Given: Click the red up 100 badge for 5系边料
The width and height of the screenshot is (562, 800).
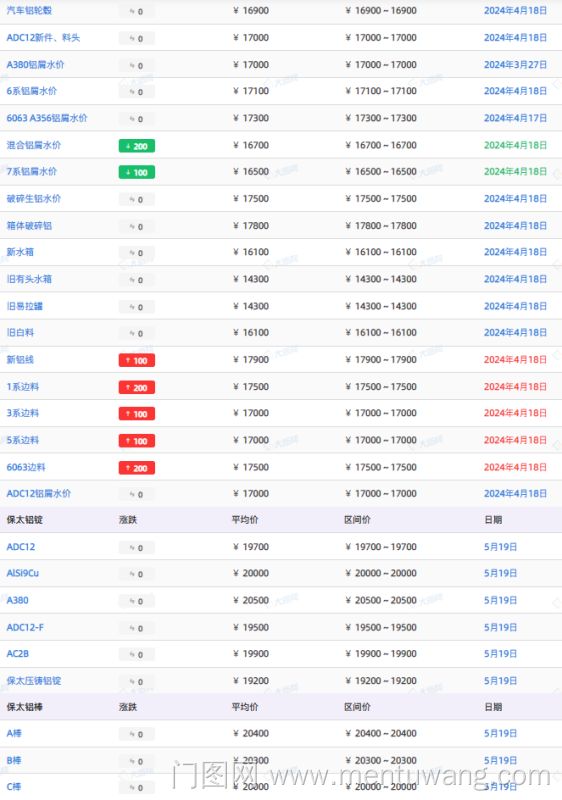Looking at the screenshot, I should [x=137, y=441].
